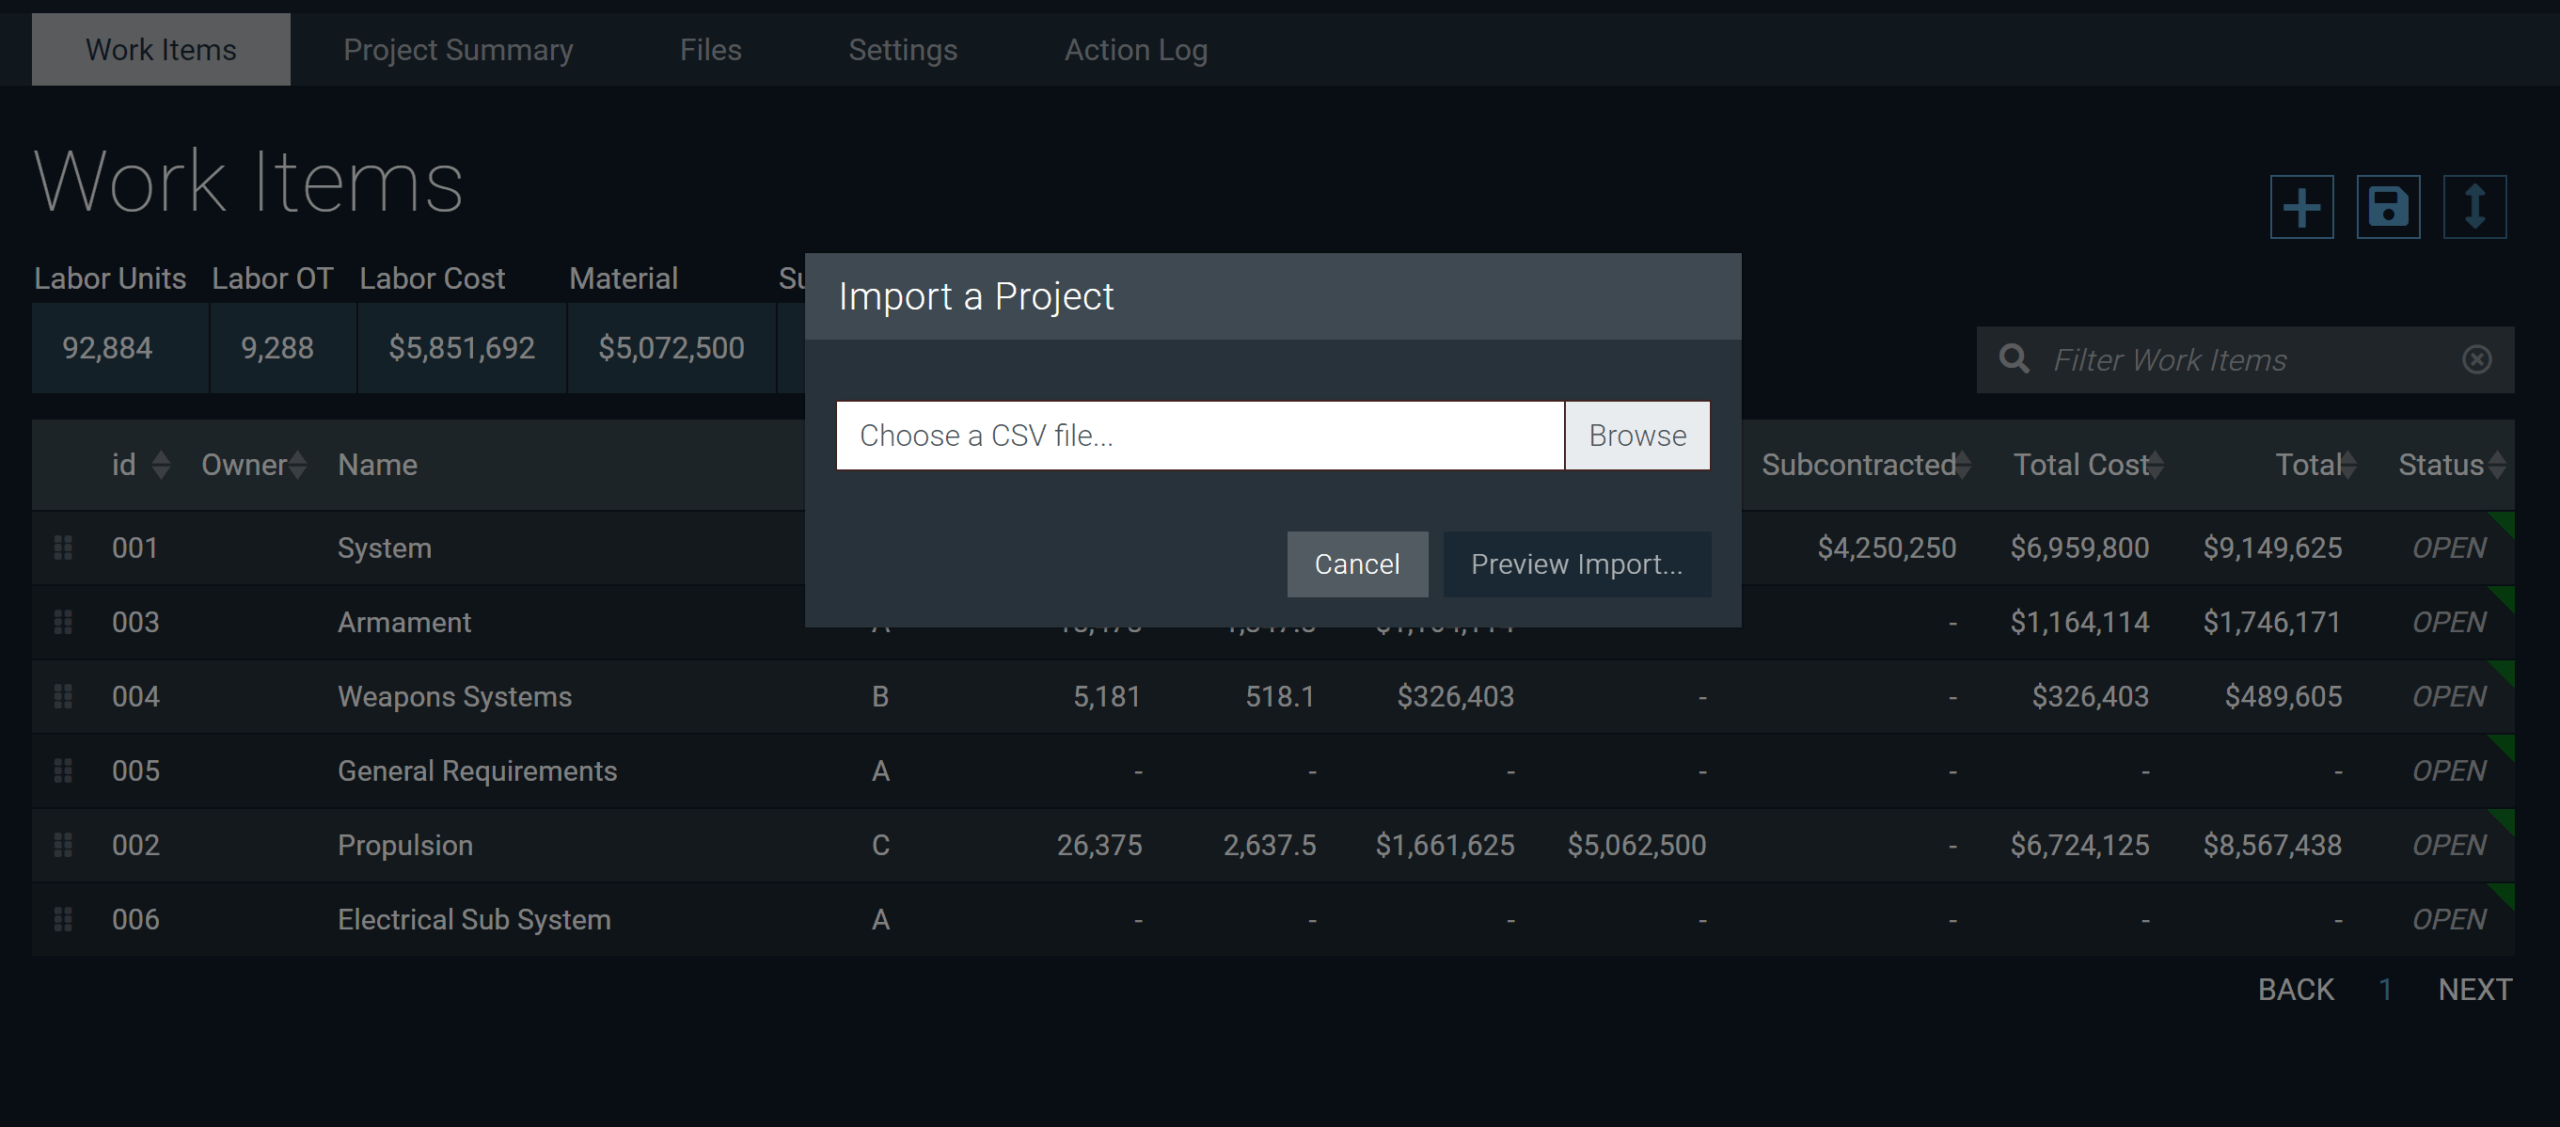Clear the filter with the circled X icon
Viewport: 2560px width, 1127px height.
[x=2476, y=359]
